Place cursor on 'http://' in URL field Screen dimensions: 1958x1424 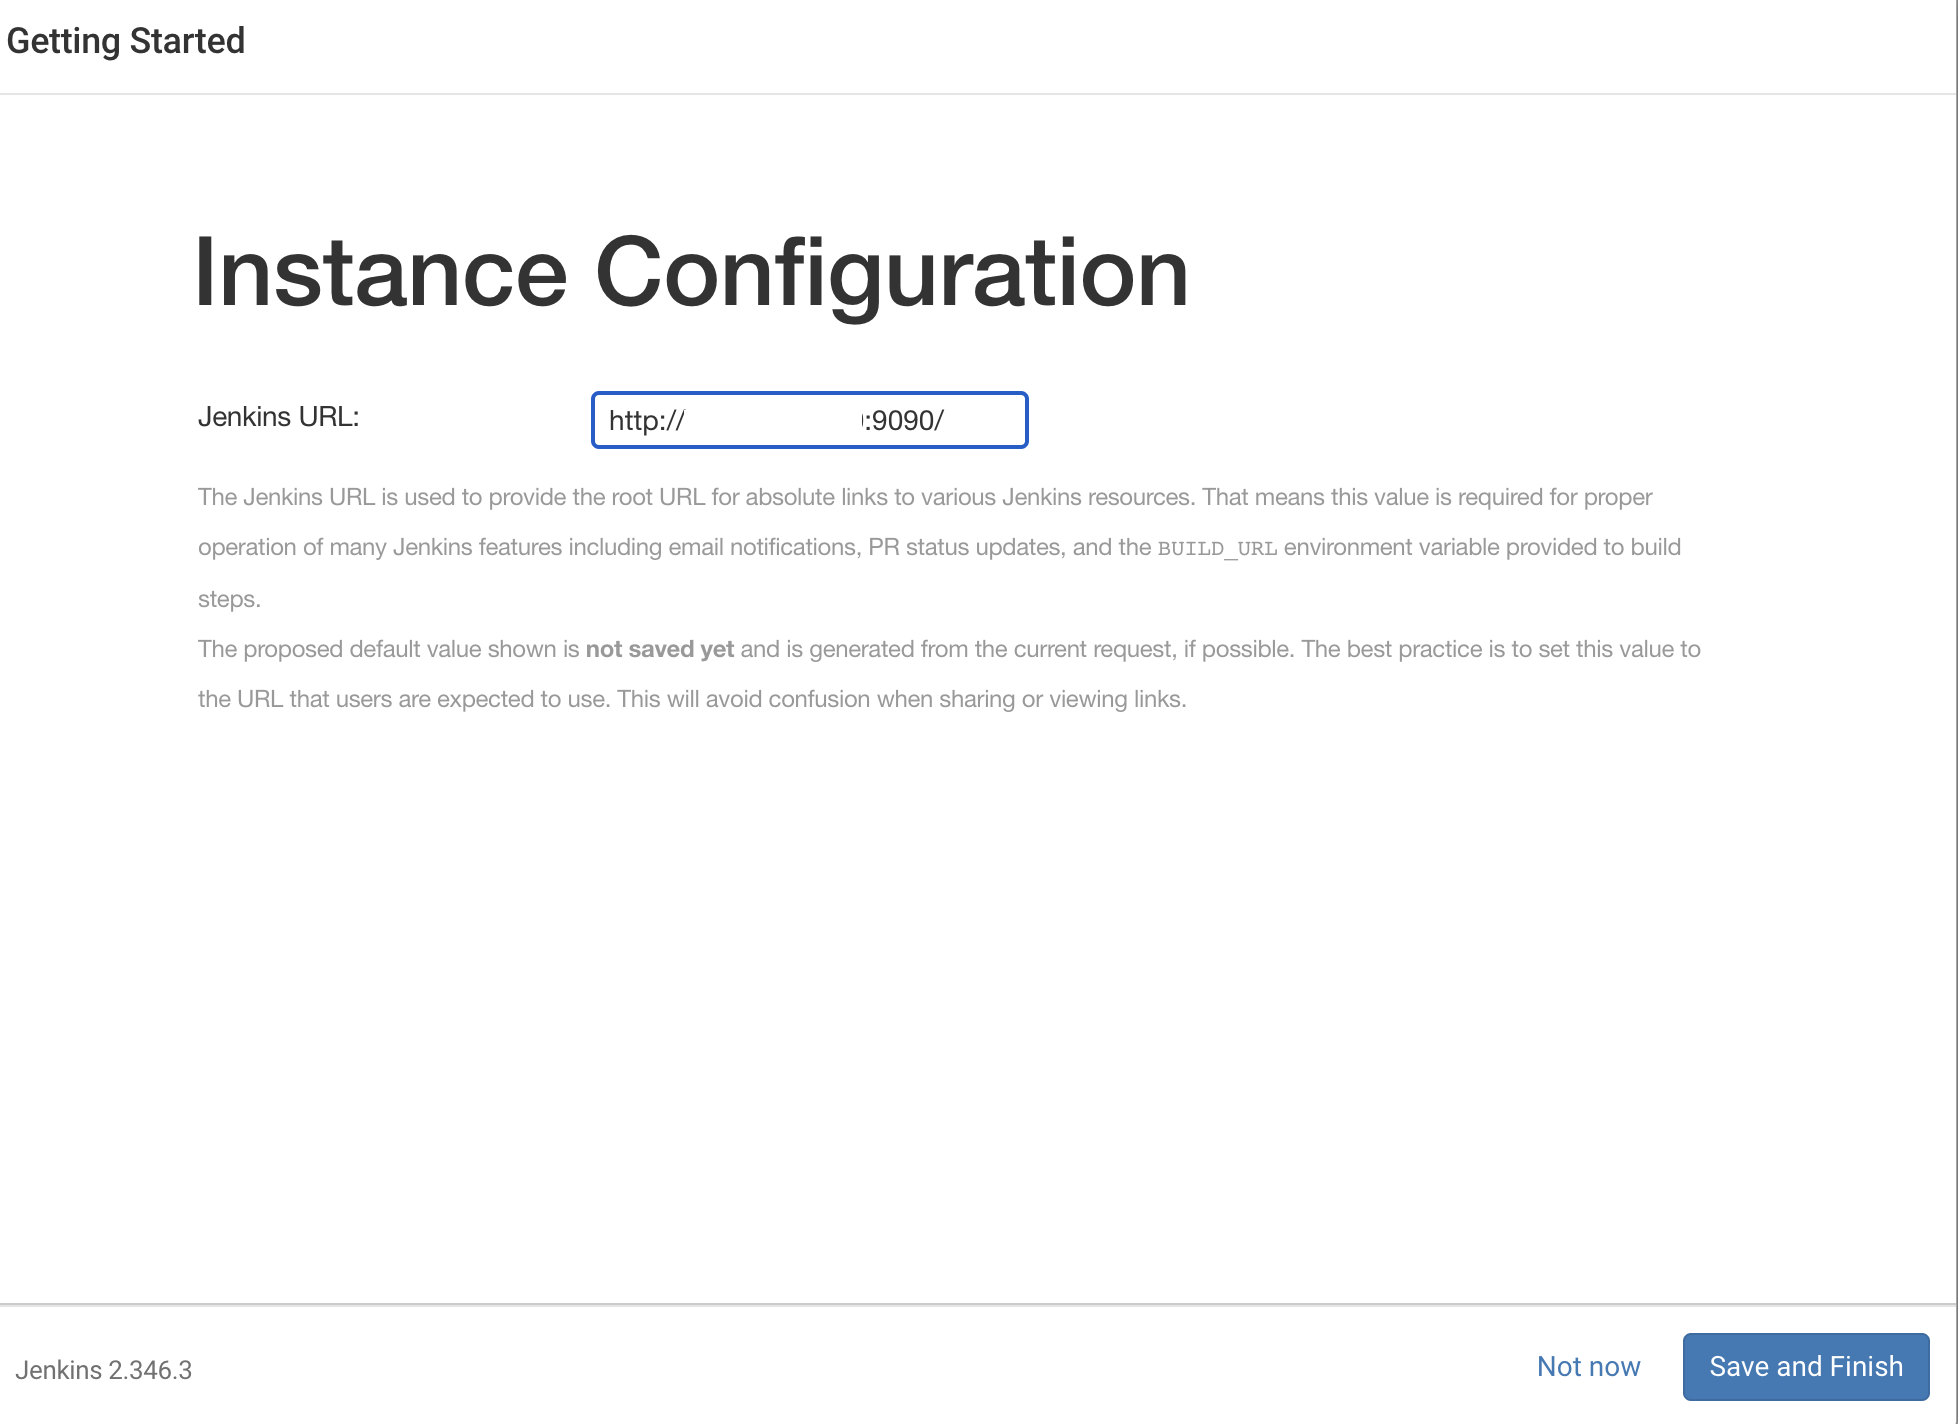coord(646,421)
